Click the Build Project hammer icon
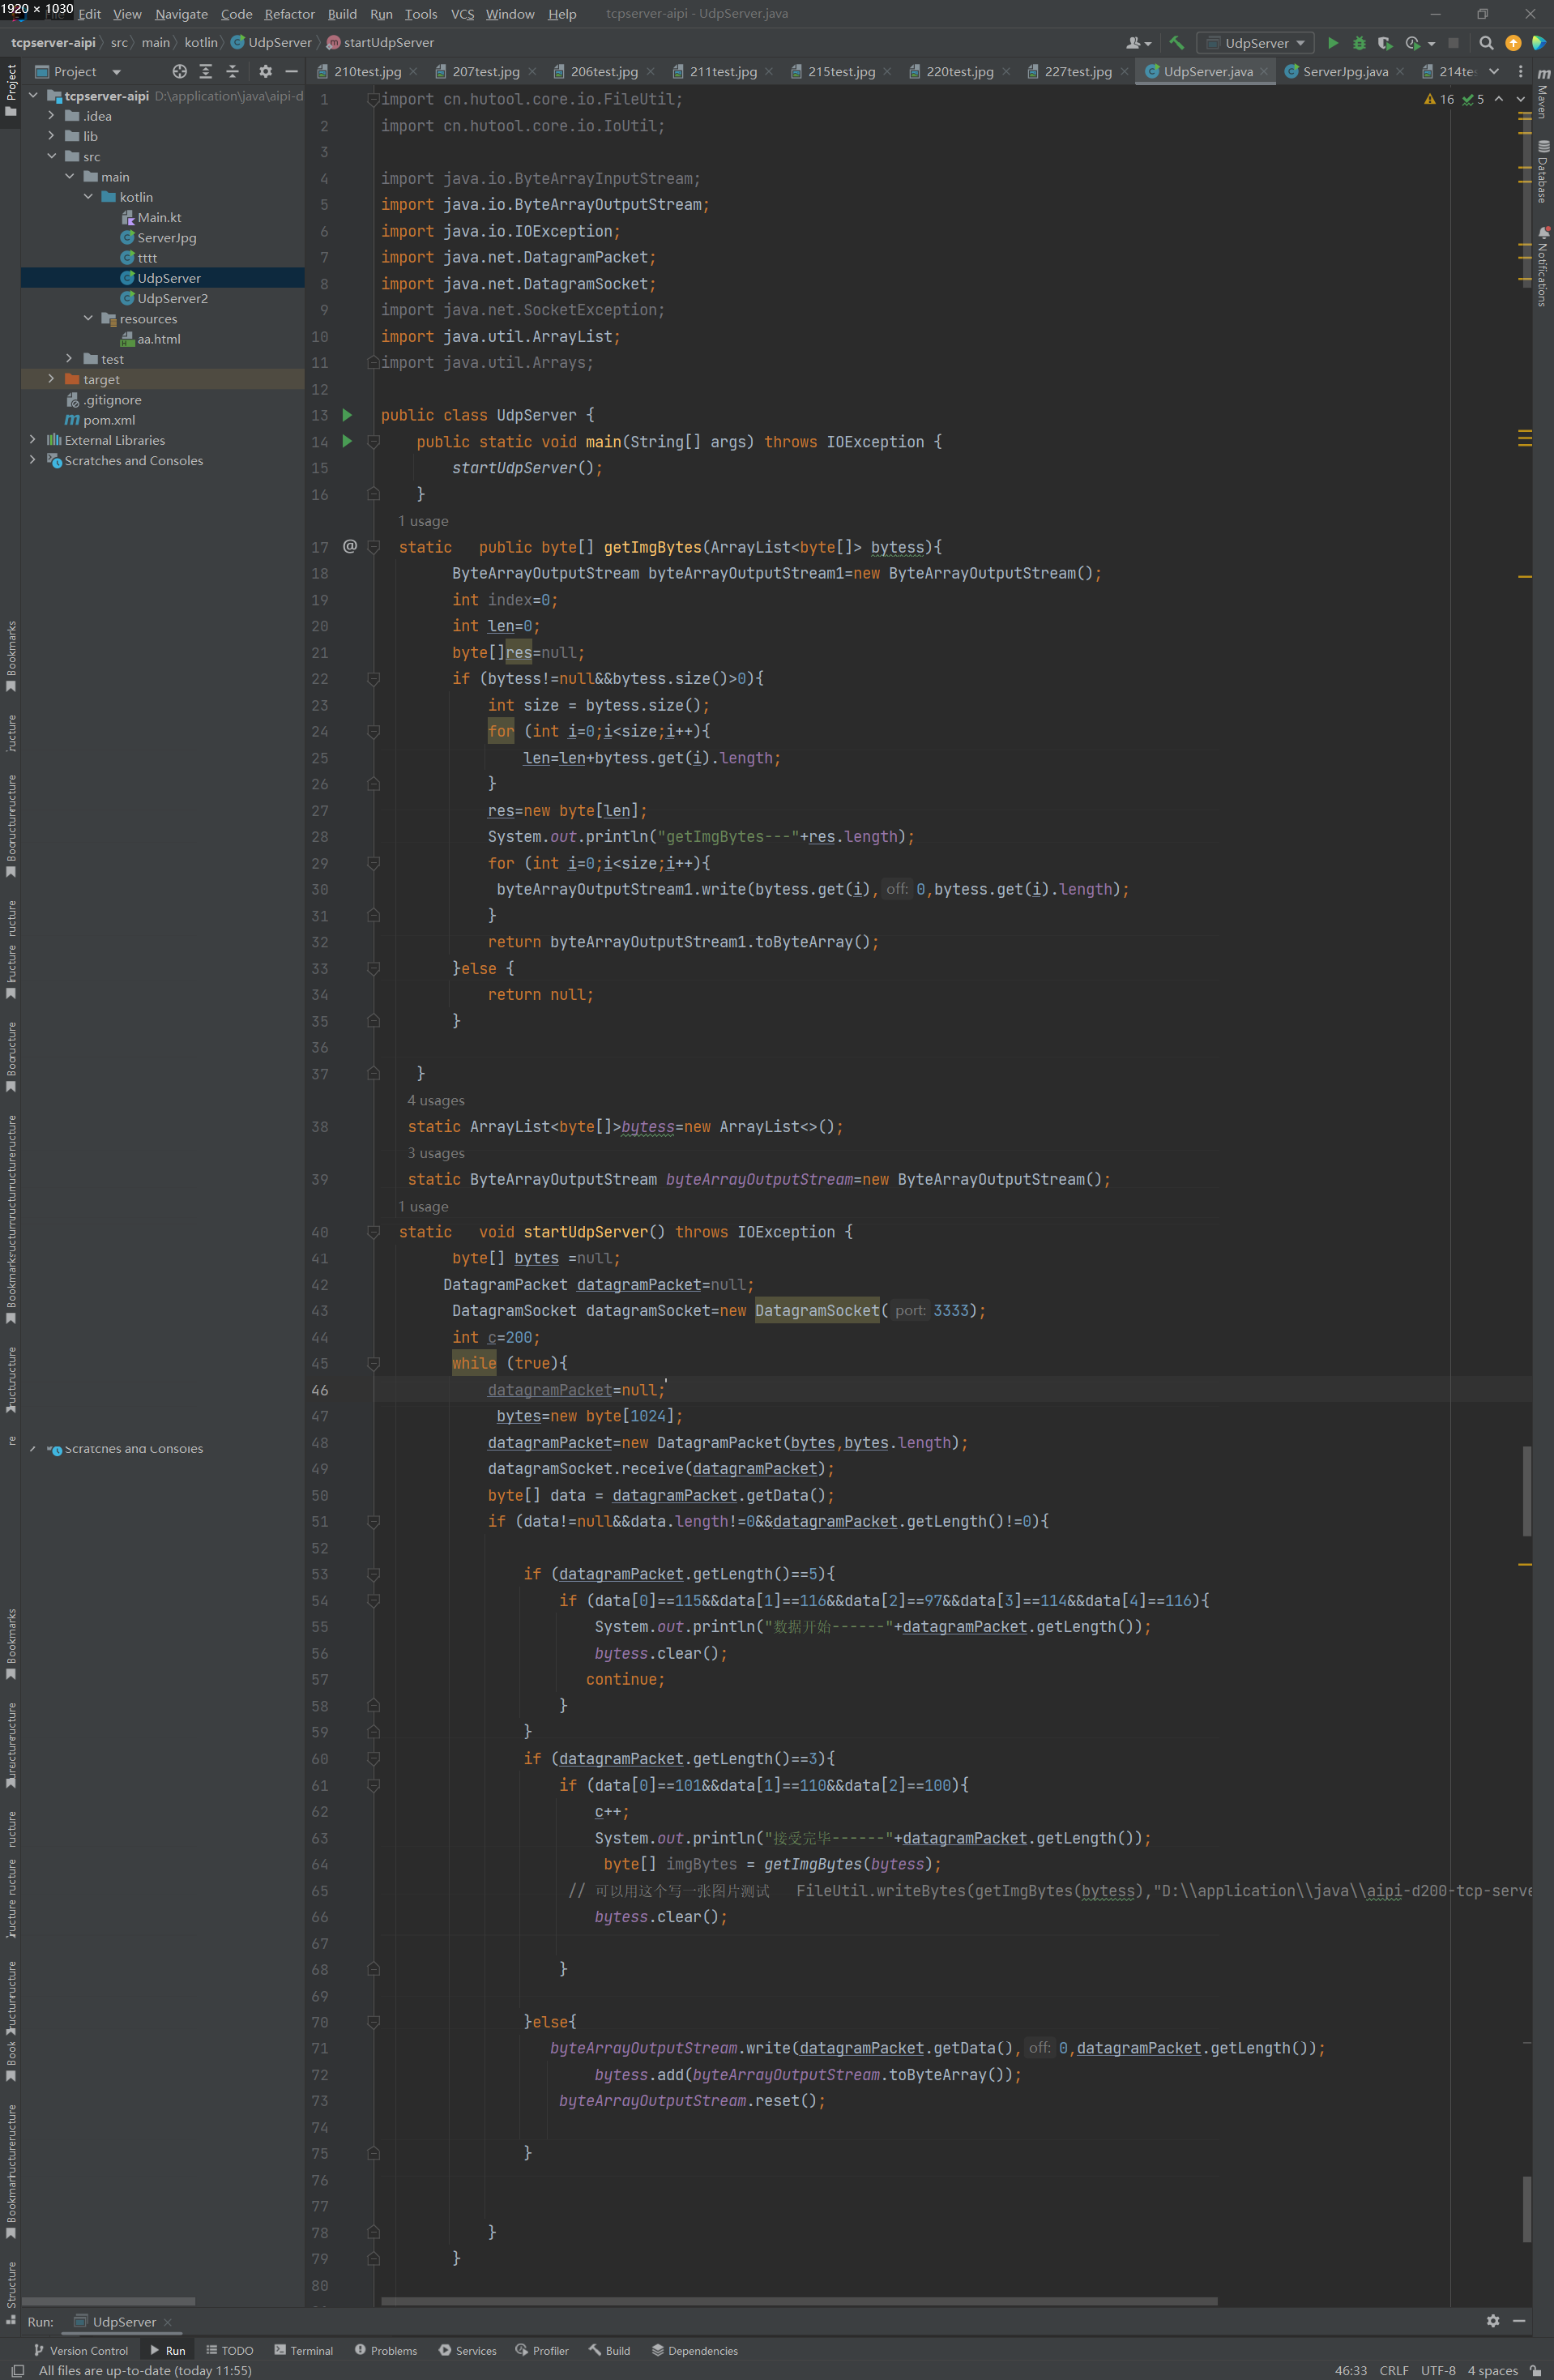The image size is (1554, 2380). [1176, 43]
